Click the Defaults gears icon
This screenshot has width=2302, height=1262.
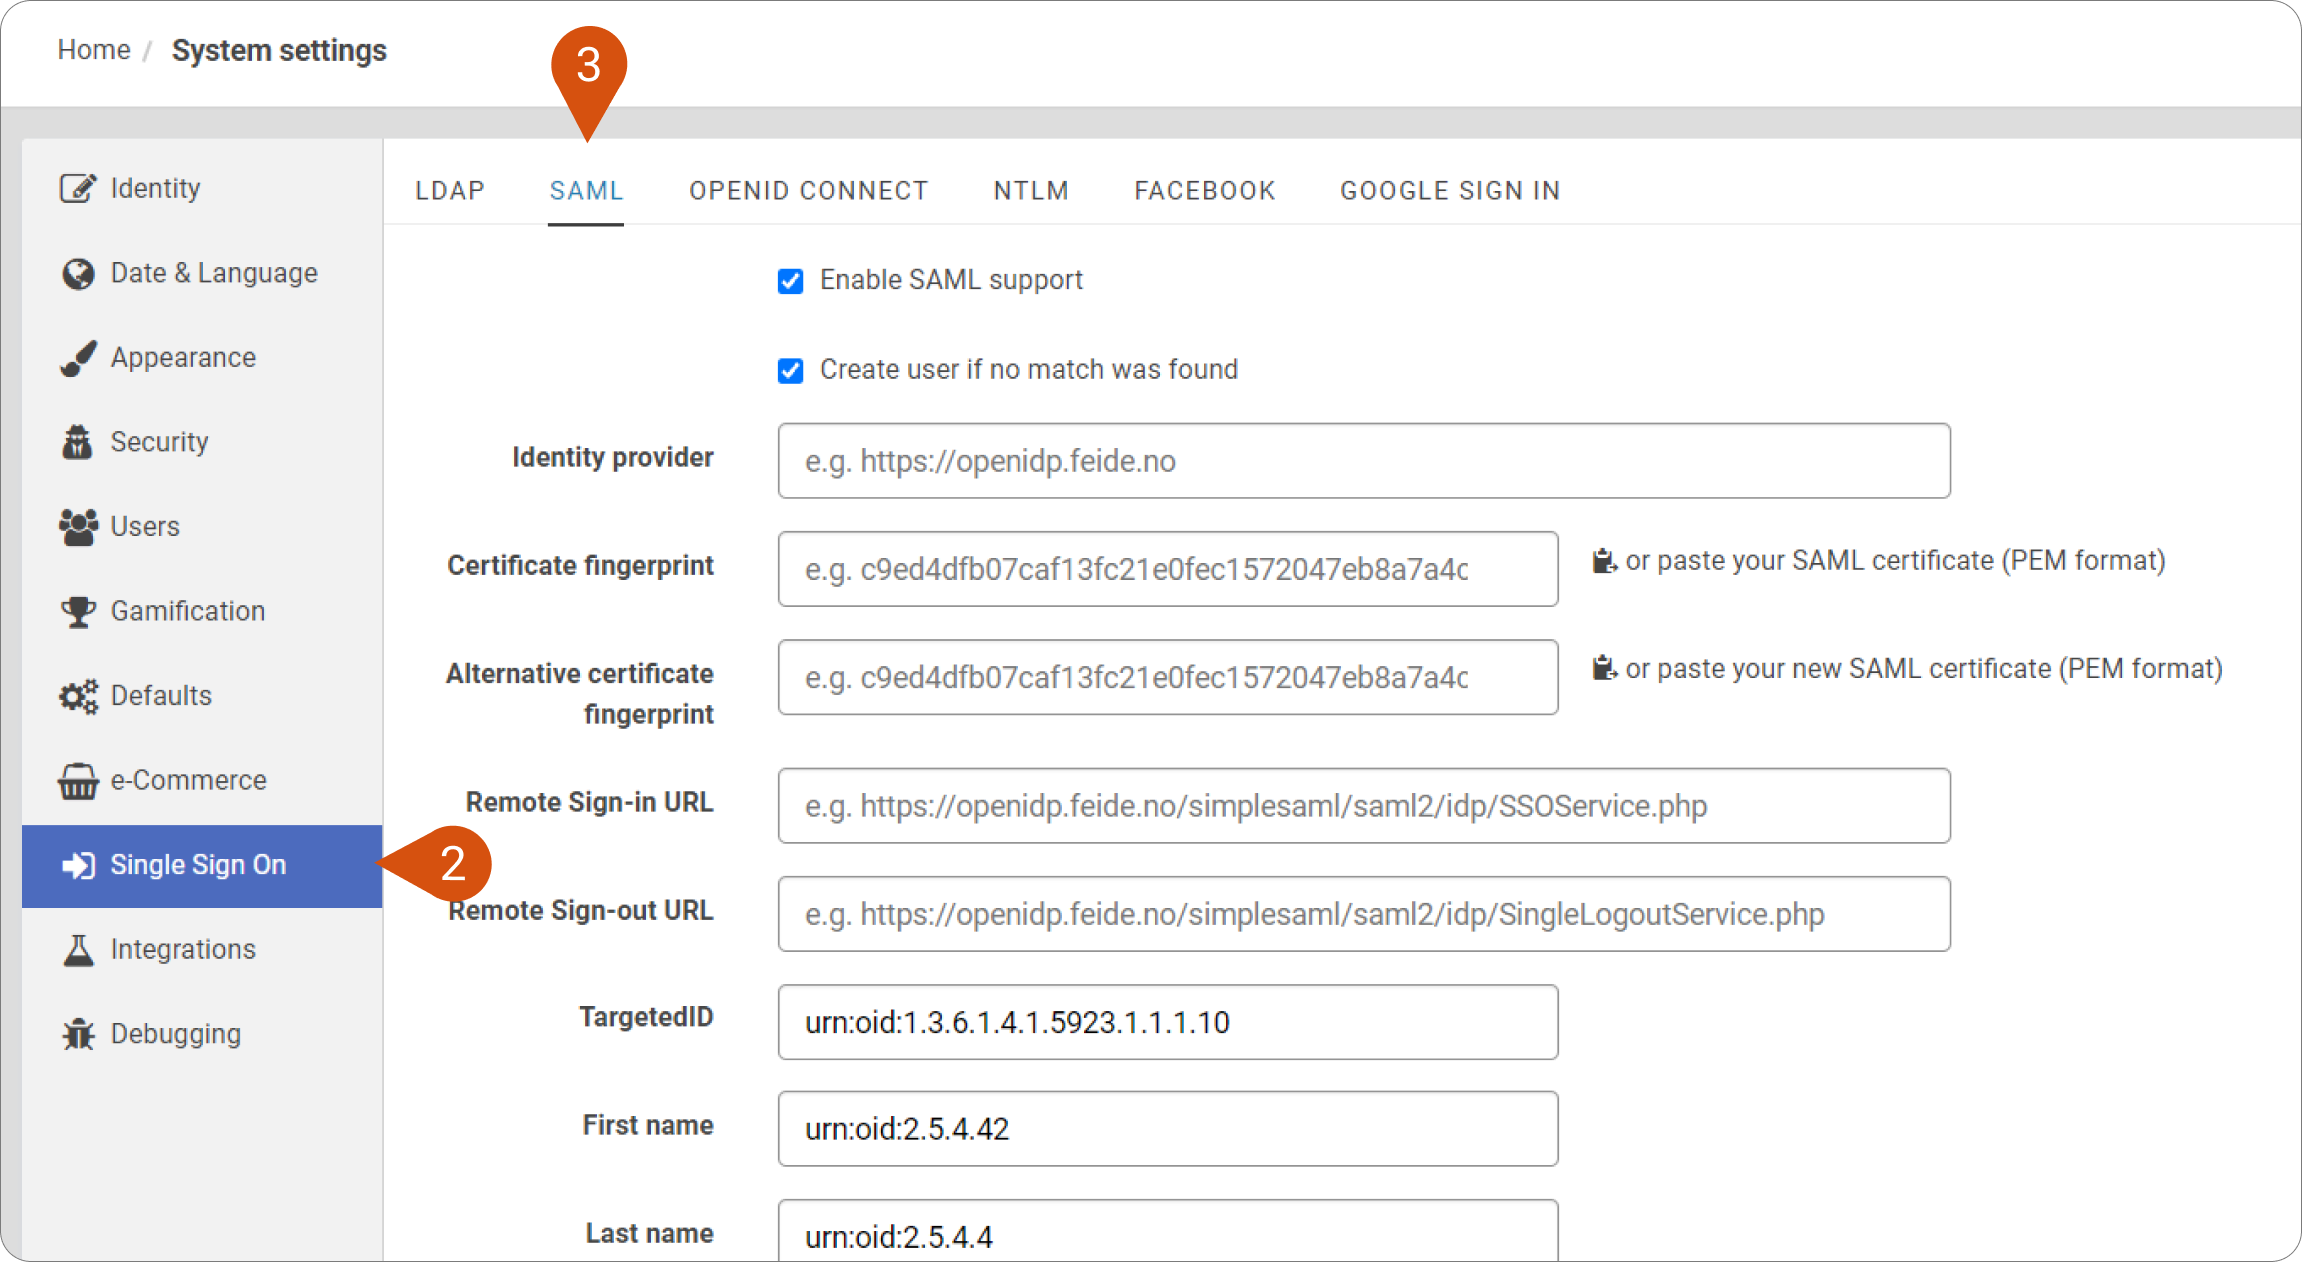tap(78, 696)
